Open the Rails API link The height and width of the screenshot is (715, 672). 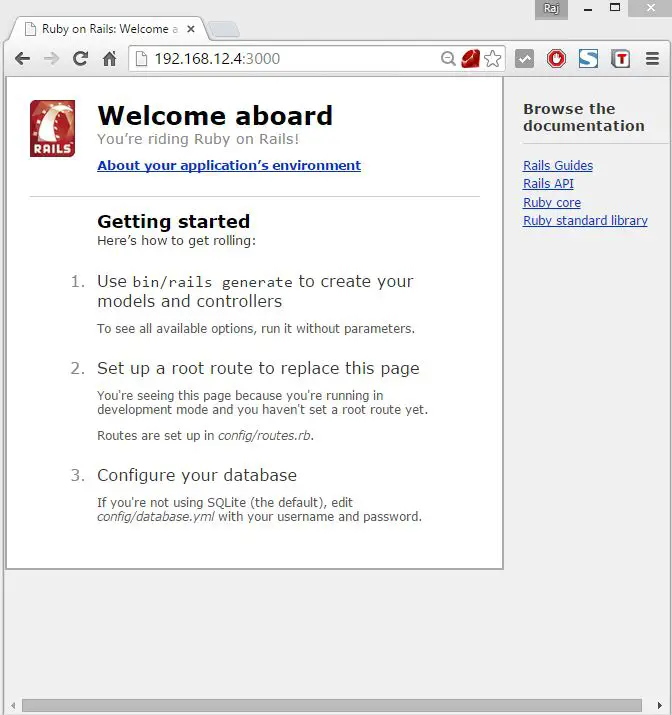pyautogui.click(x=548, y=184)
